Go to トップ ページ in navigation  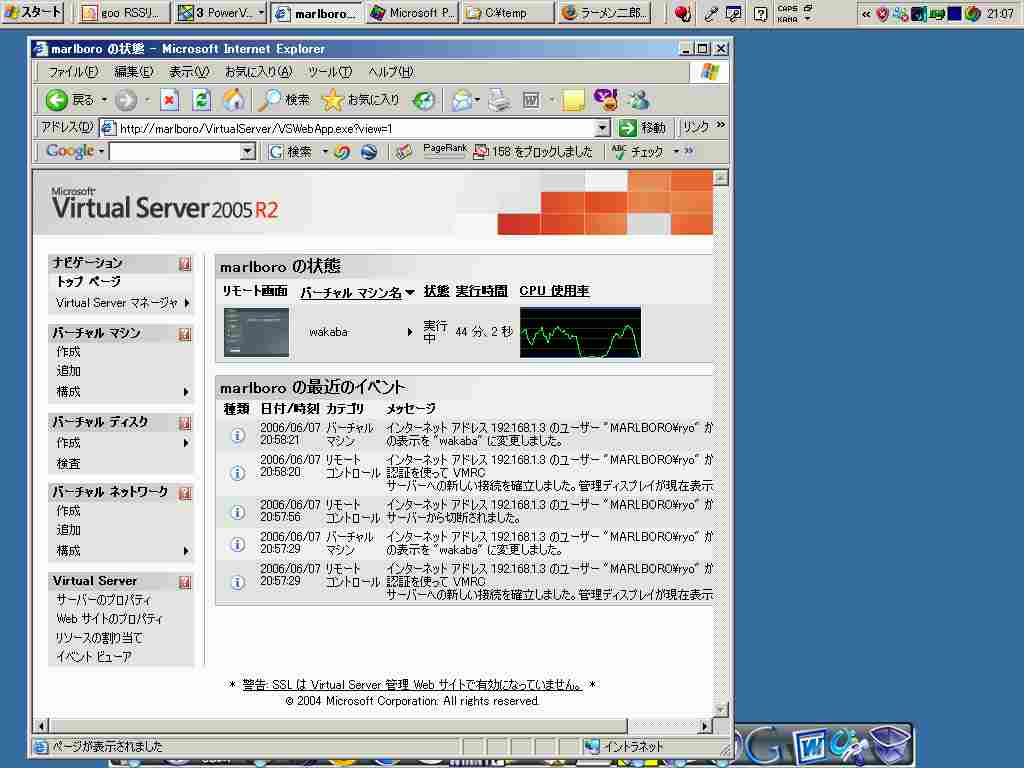coord(89,282)
